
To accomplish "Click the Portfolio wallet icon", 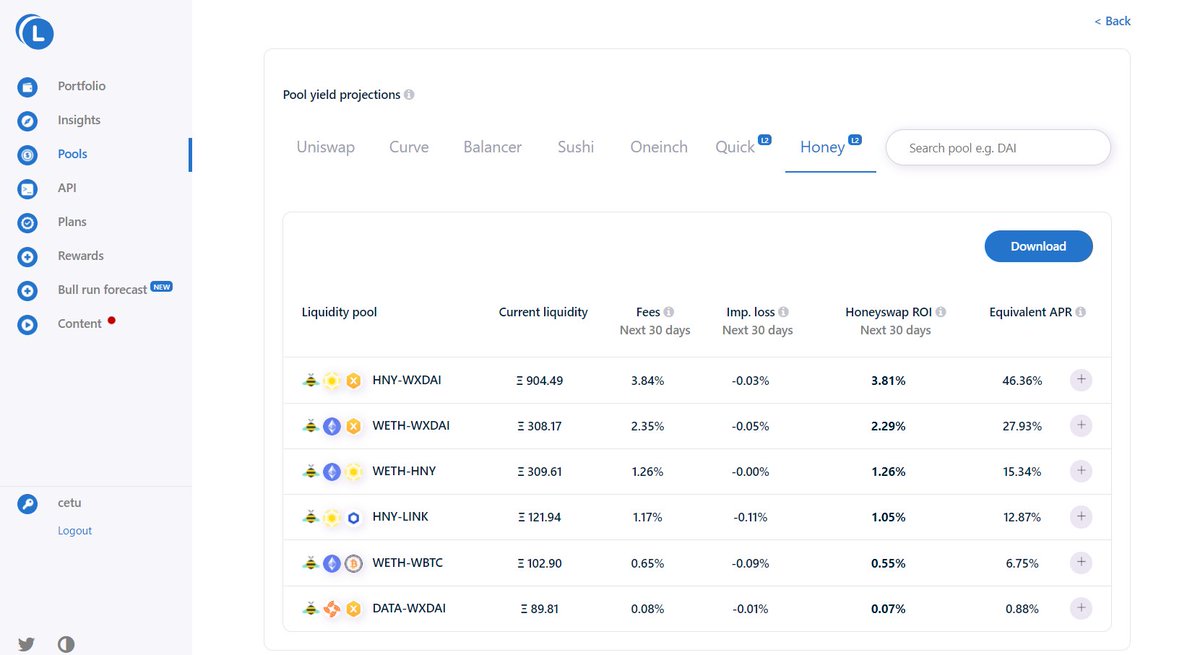I will tap(28, 87).
